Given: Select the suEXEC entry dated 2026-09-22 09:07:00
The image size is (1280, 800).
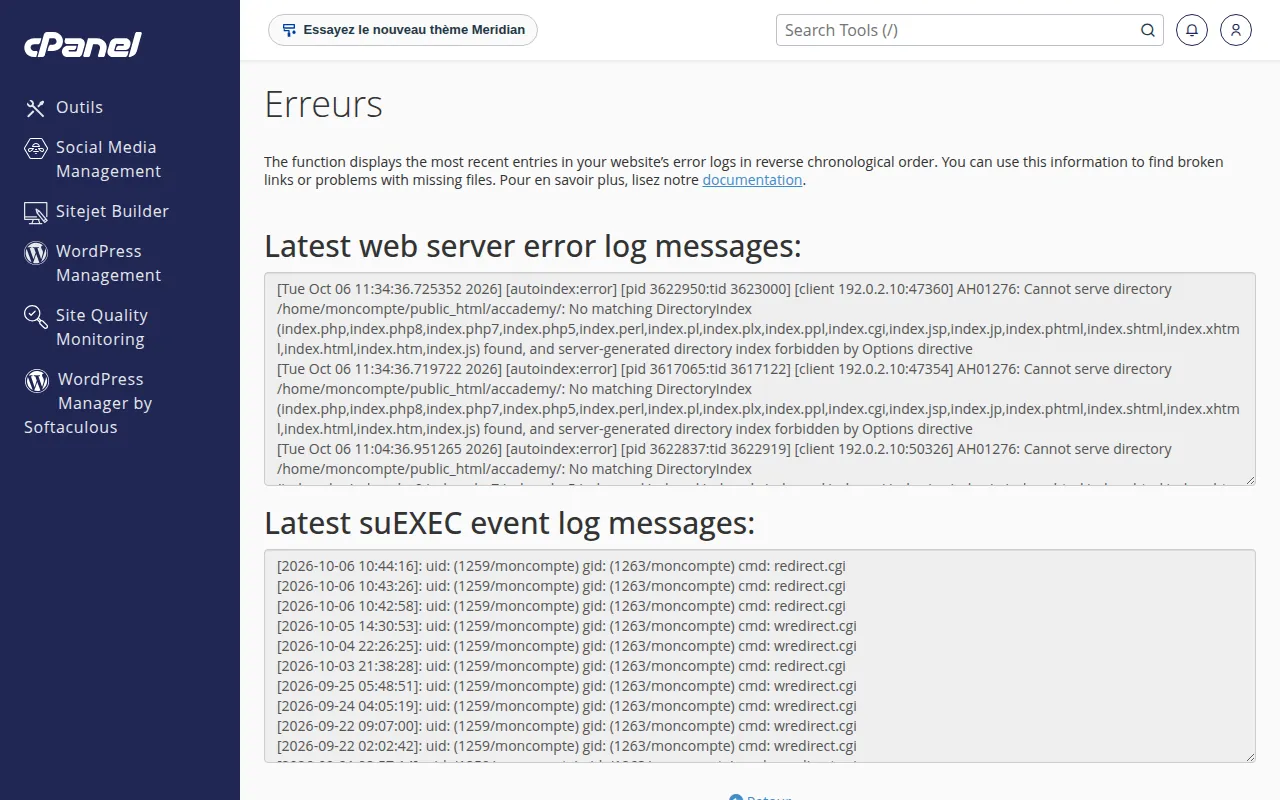Looking at the screenshot, I should (567, 726).
